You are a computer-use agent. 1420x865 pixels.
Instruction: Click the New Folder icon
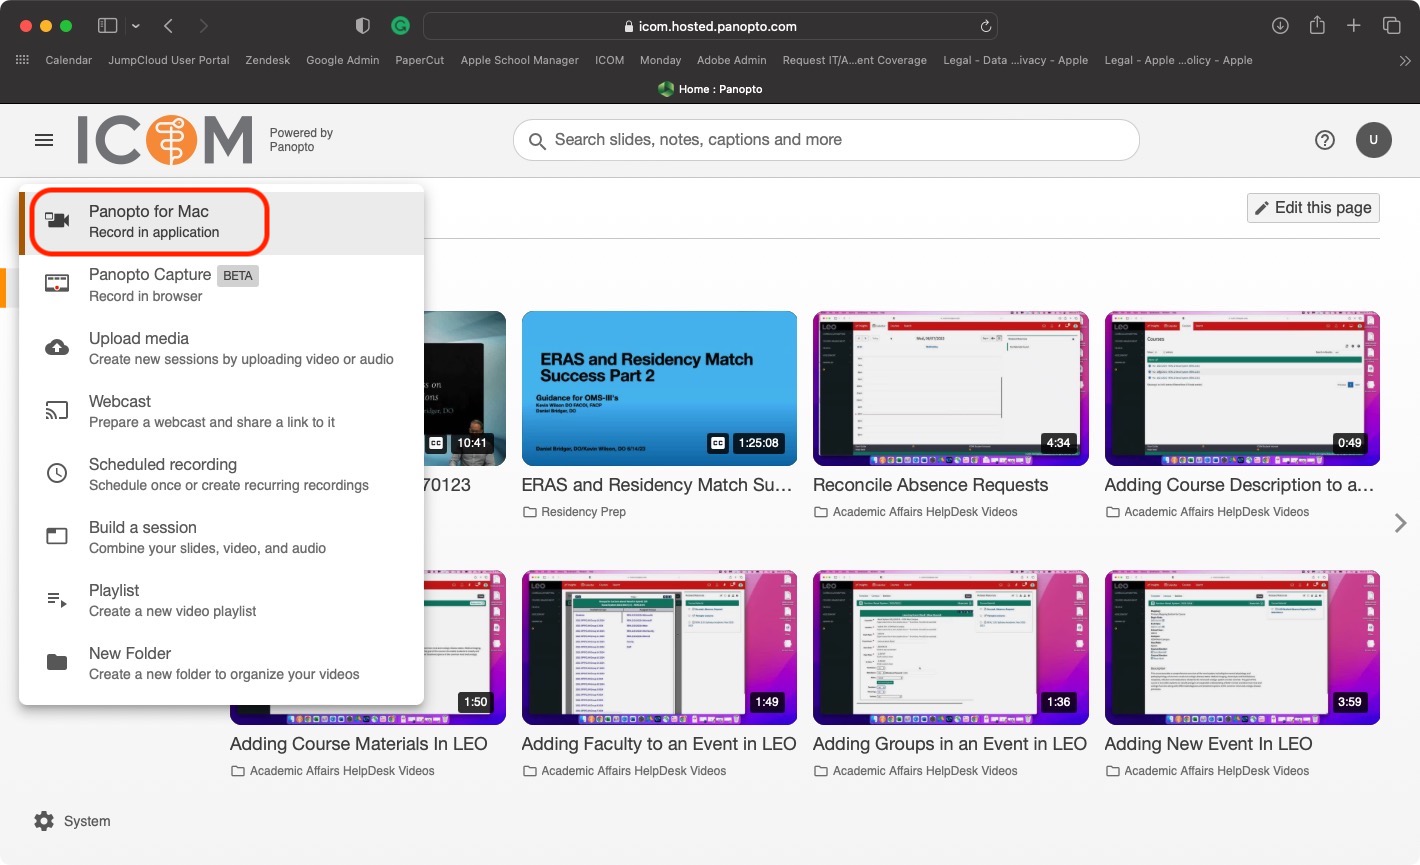(58, 663)
